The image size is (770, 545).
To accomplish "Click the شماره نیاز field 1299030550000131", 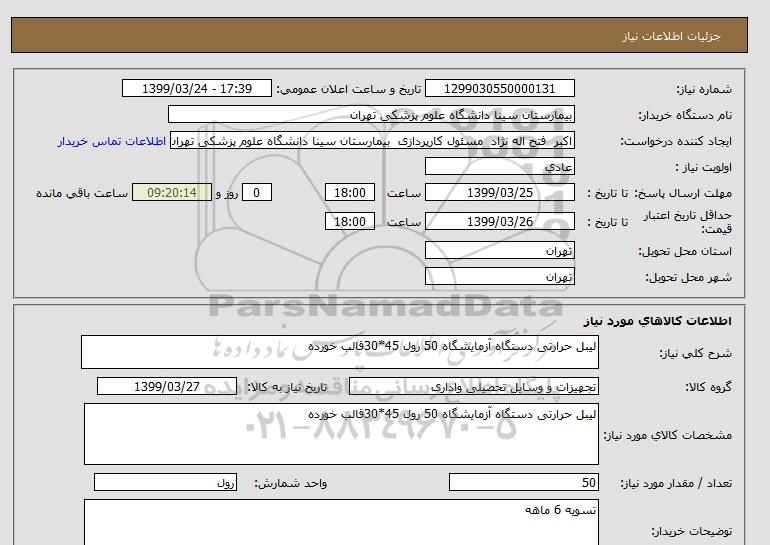I will coord(499,88).
